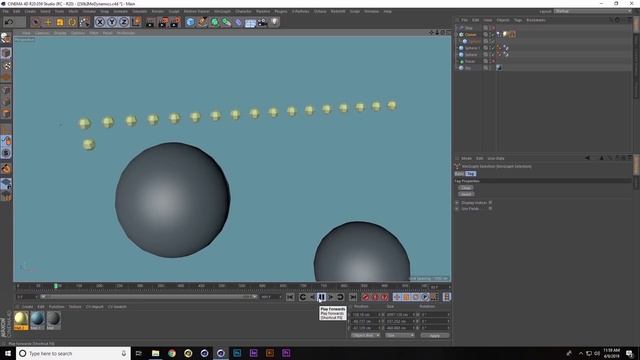Select the Cloner object in Object Manager

471,35
